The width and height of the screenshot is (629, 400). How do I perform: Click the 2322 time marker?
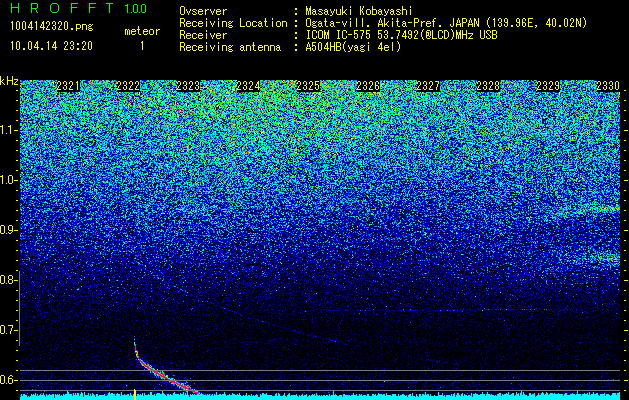(128, 86)
